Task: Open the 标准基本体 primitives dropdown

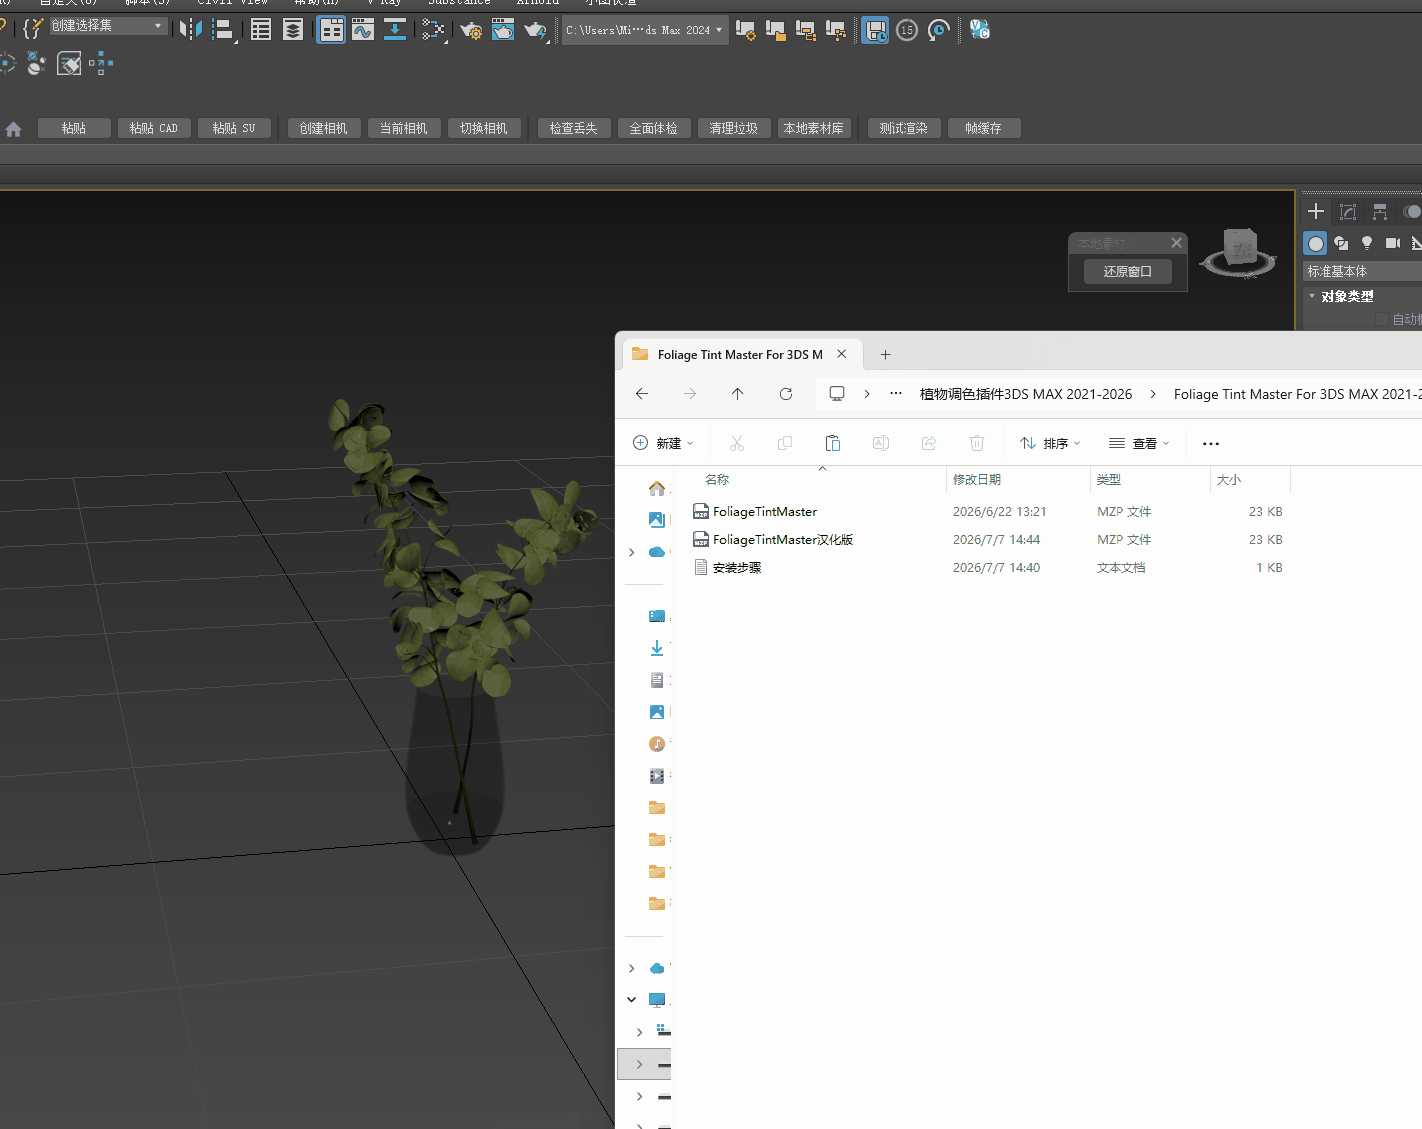Action: 1362,271
